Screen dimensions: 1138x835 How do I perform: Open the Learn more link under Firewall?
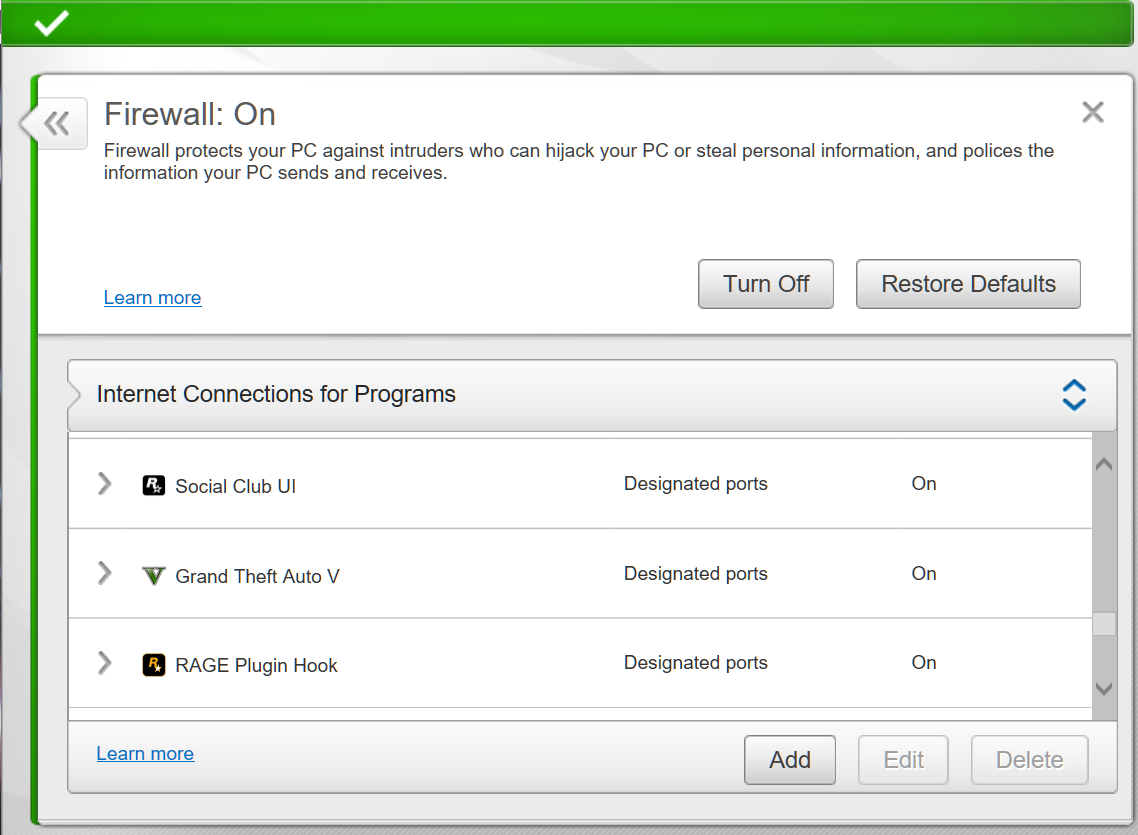pos(152,298)
